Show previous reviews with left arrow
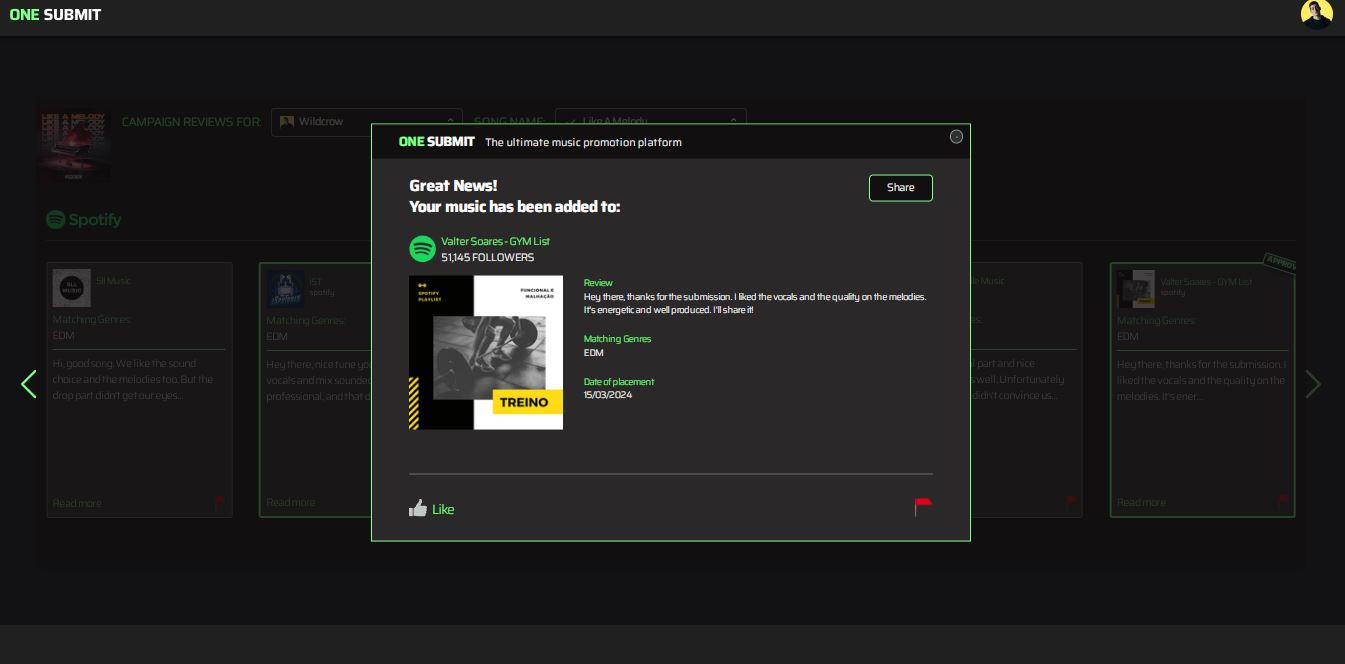Image resolution: width=1345 pixels, height=664 pixels. (x=29, y=384)
